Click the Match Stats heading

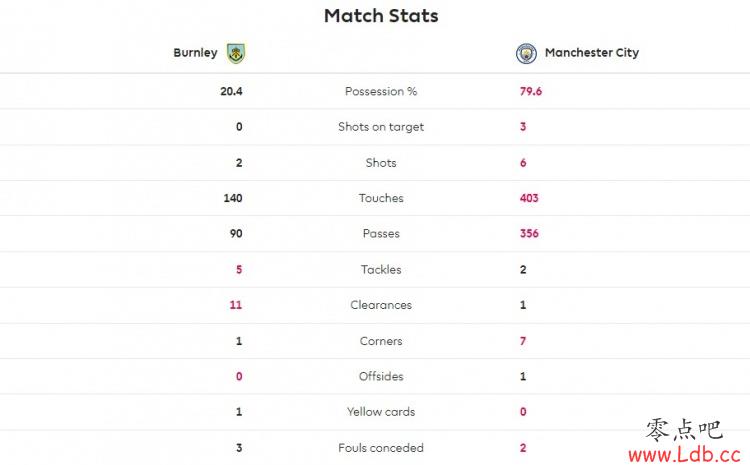click(381, 16)
